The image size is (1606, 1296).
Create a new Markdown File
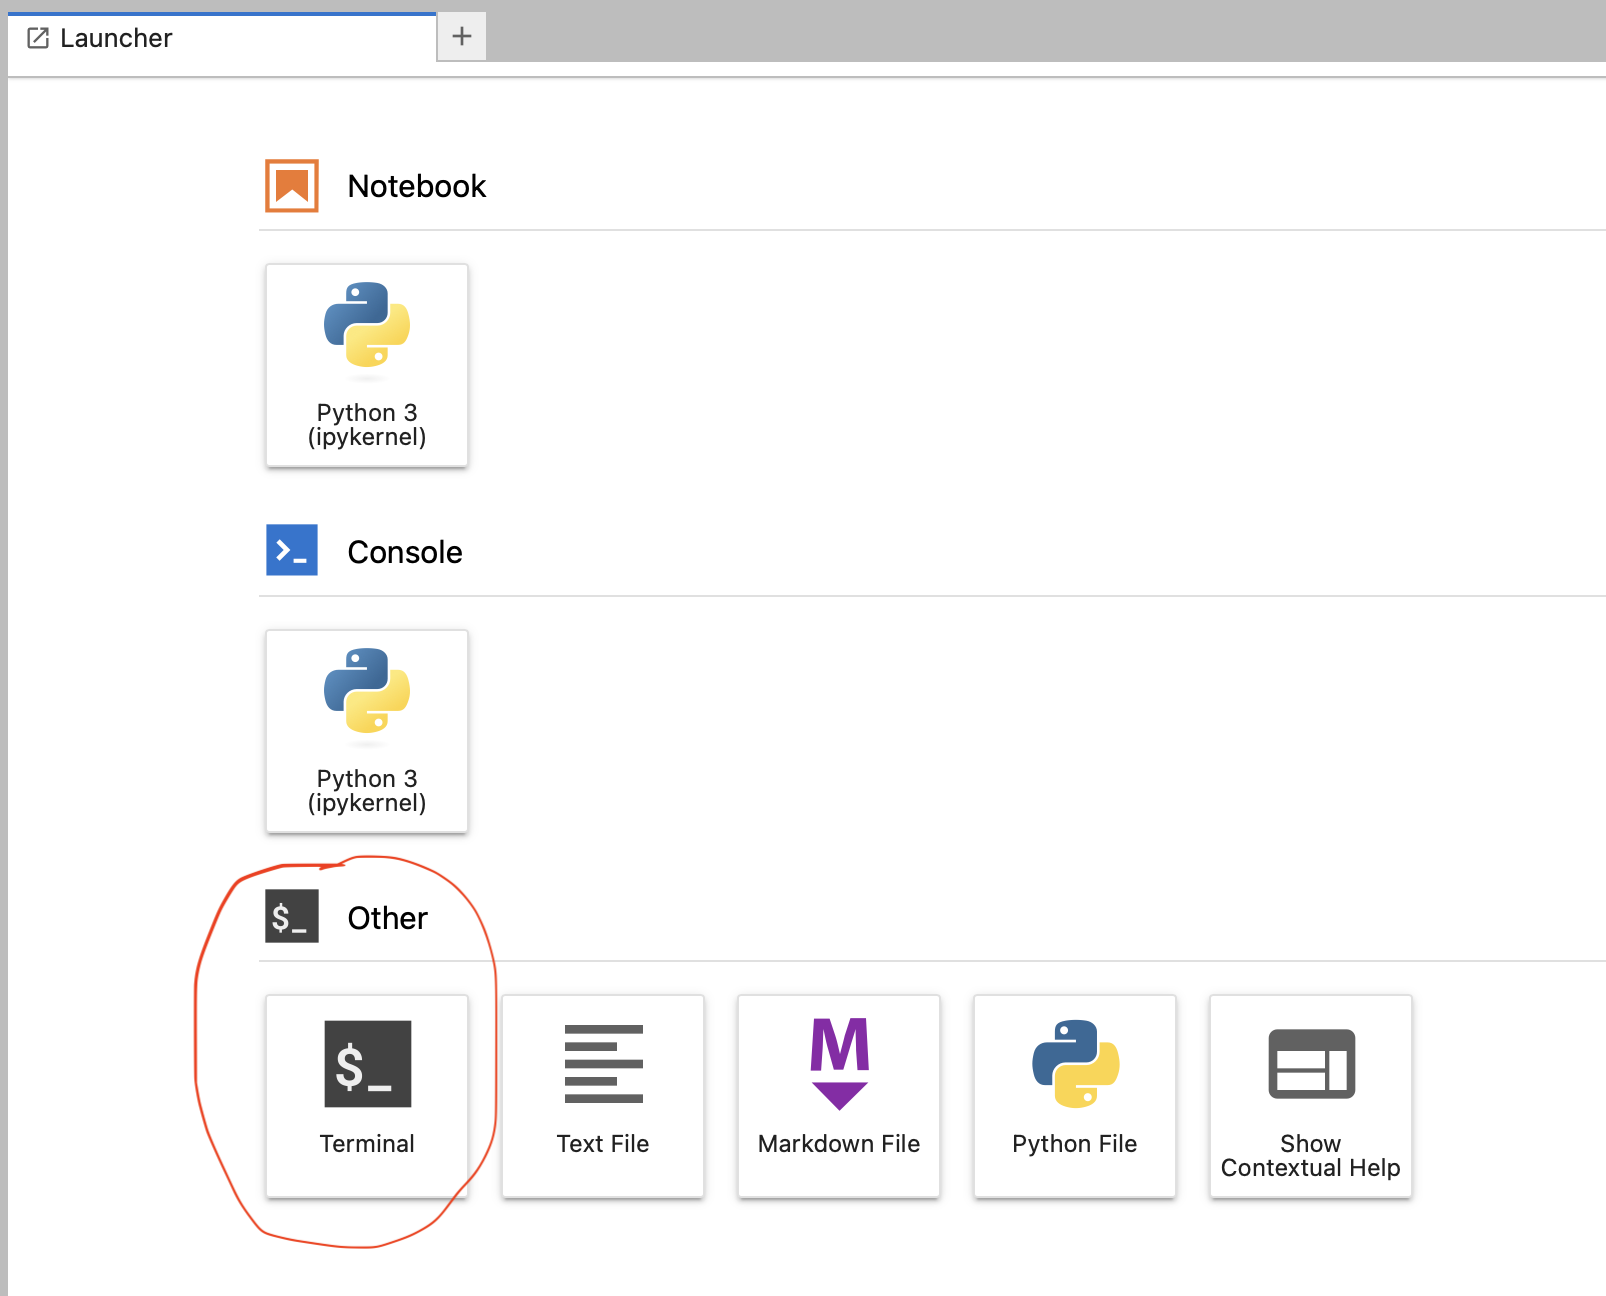click(838, 1095)
